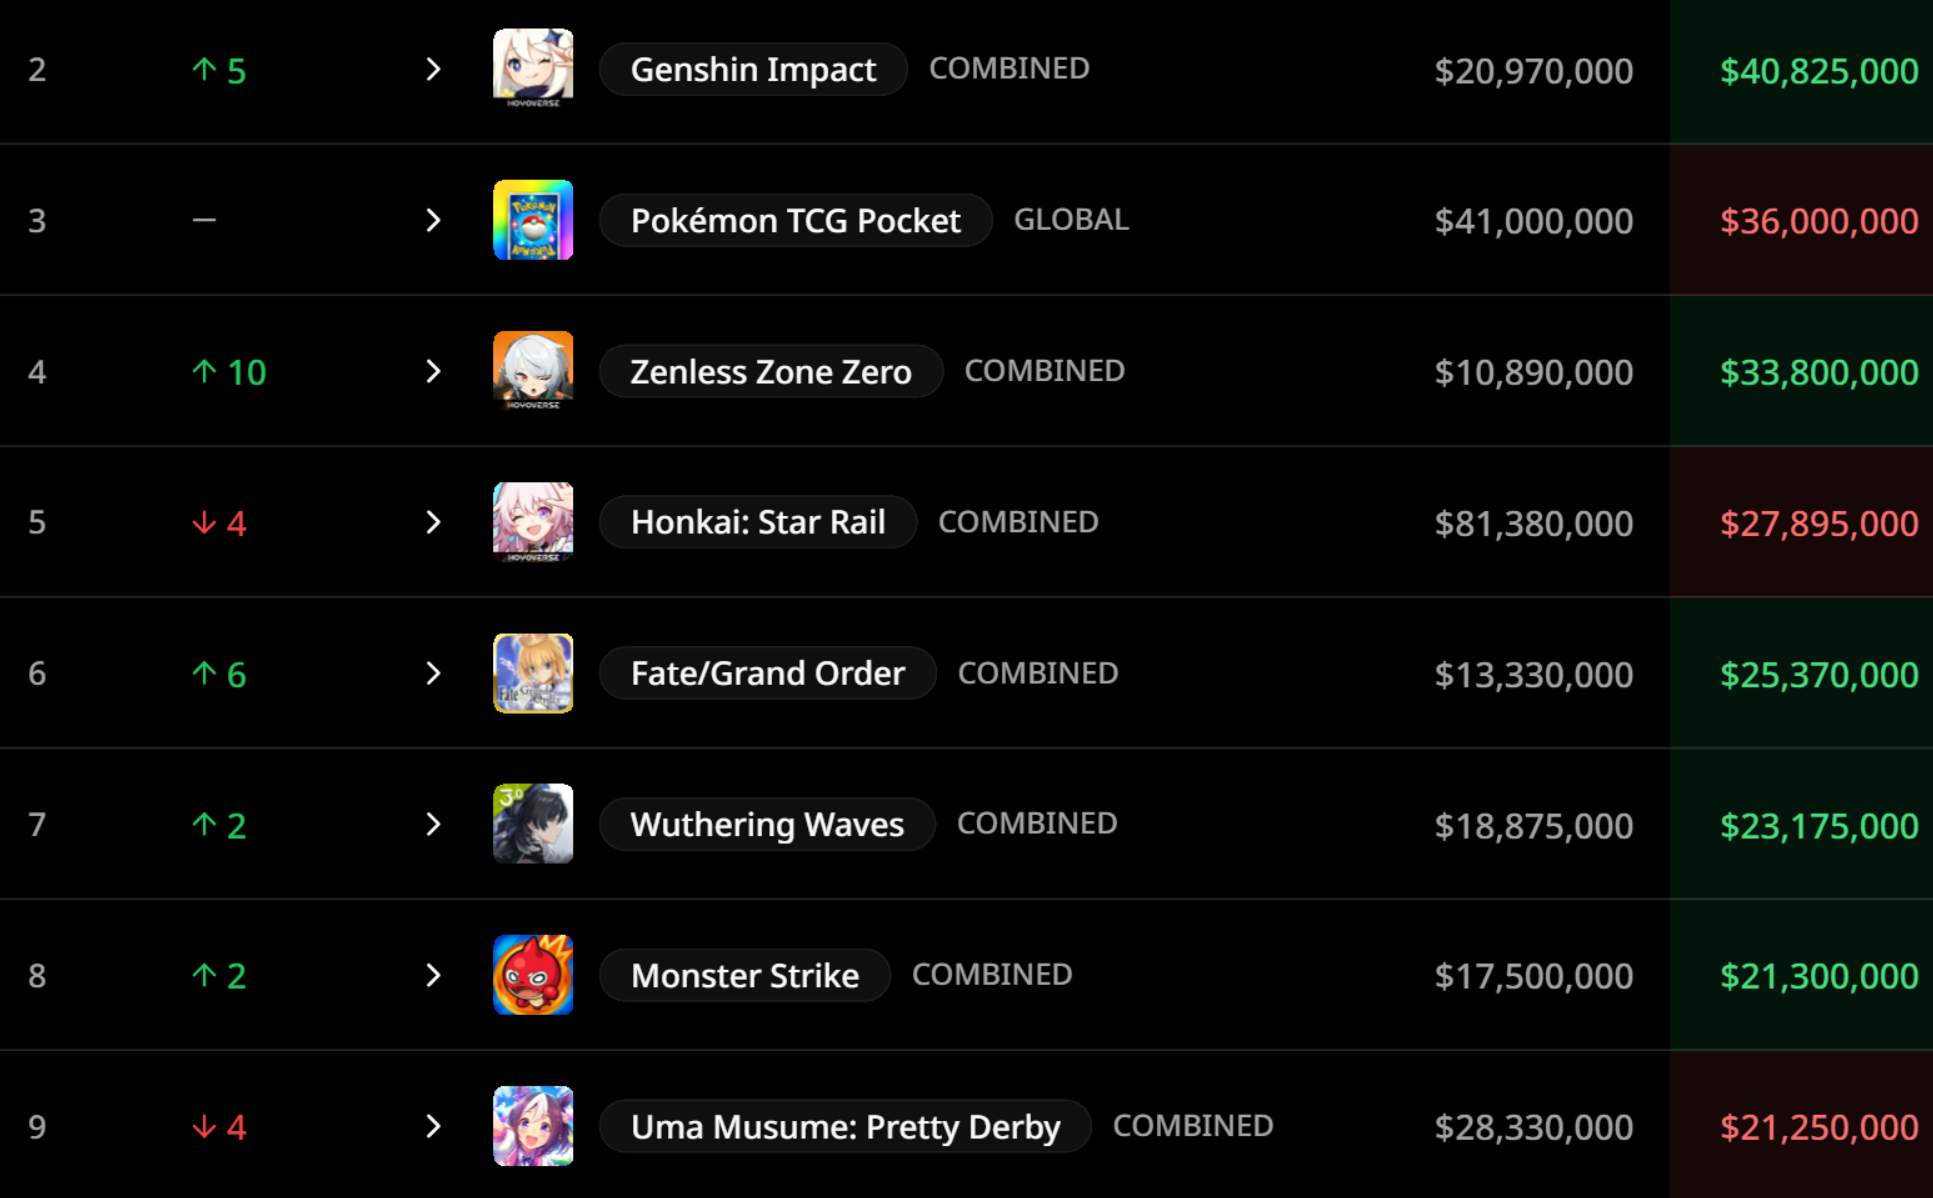Expand the Honkai: Star Rail row chevron
This screenshot has height=1198, width=1933.
[433, 522]
